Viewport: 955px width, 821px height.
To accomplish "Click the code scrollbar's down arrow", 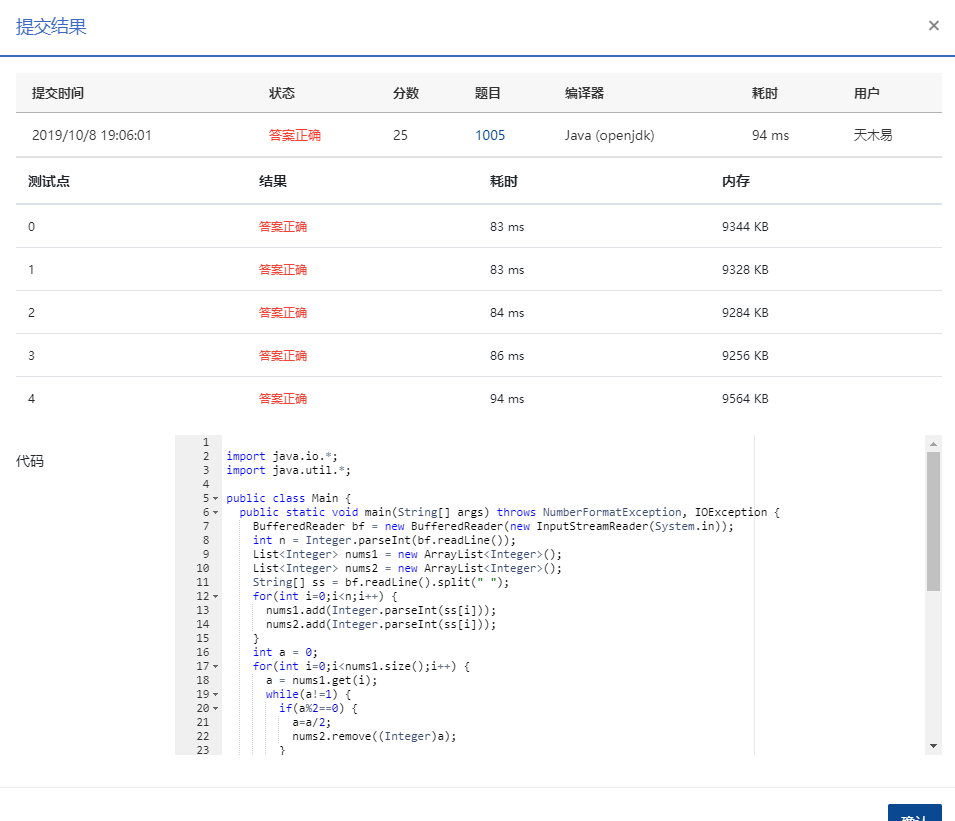I will pyautogui.click(x=932, y=745).
